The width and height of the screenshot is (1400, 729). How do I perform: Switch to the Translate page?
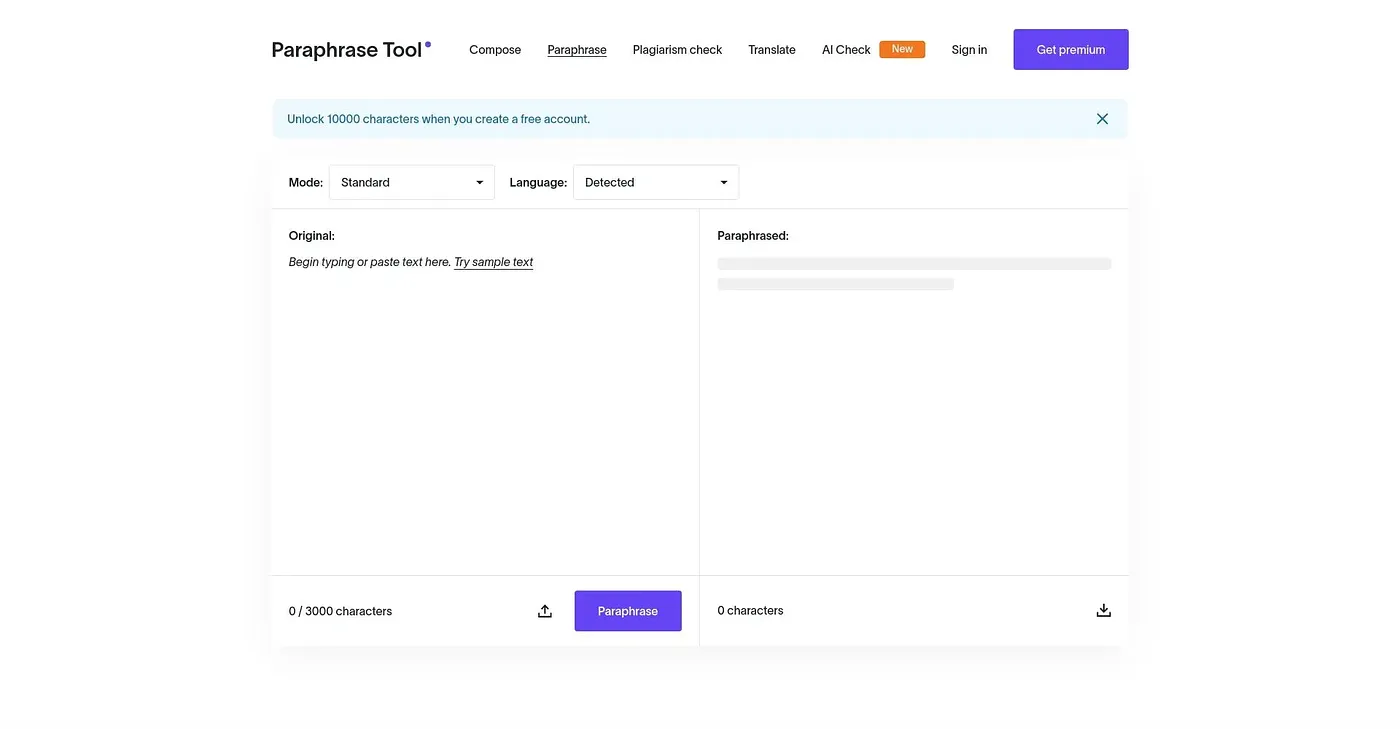(772, 50)
